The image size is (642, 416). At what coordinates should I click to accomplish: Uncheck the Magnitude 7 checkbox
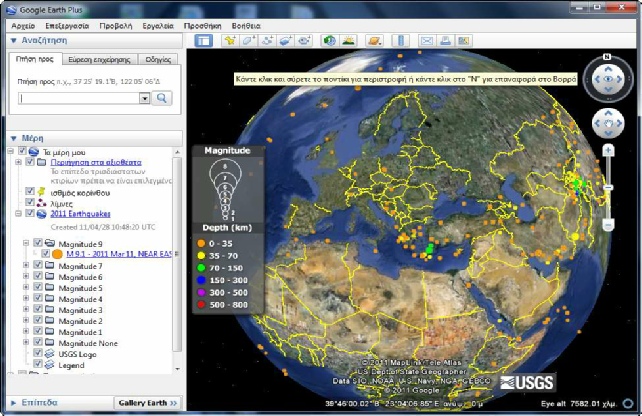pyautogui.click(x=38, y=265)
